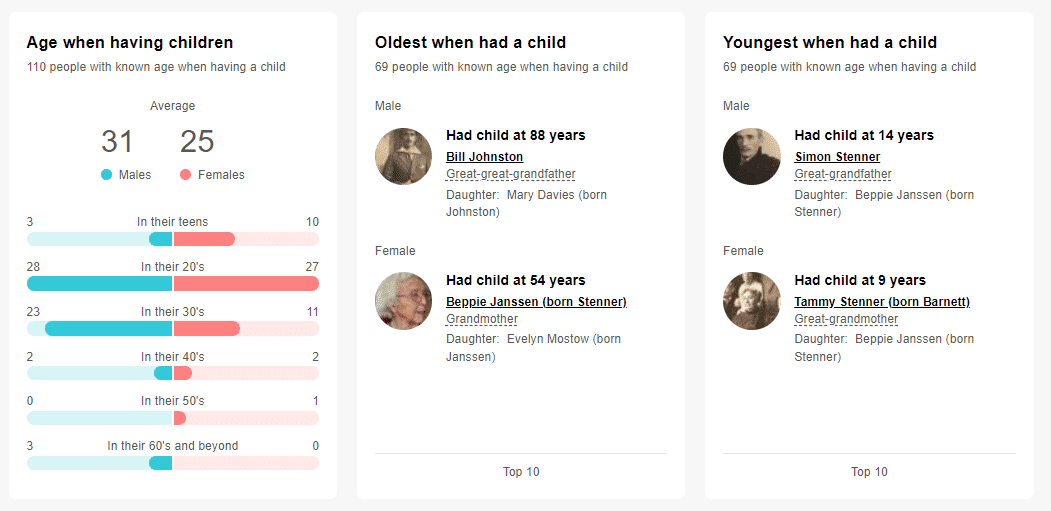Viewport: 1051px width, 511px height.
Task: Show Top 10 oldest parents
Action: click(x=520, y=472)
